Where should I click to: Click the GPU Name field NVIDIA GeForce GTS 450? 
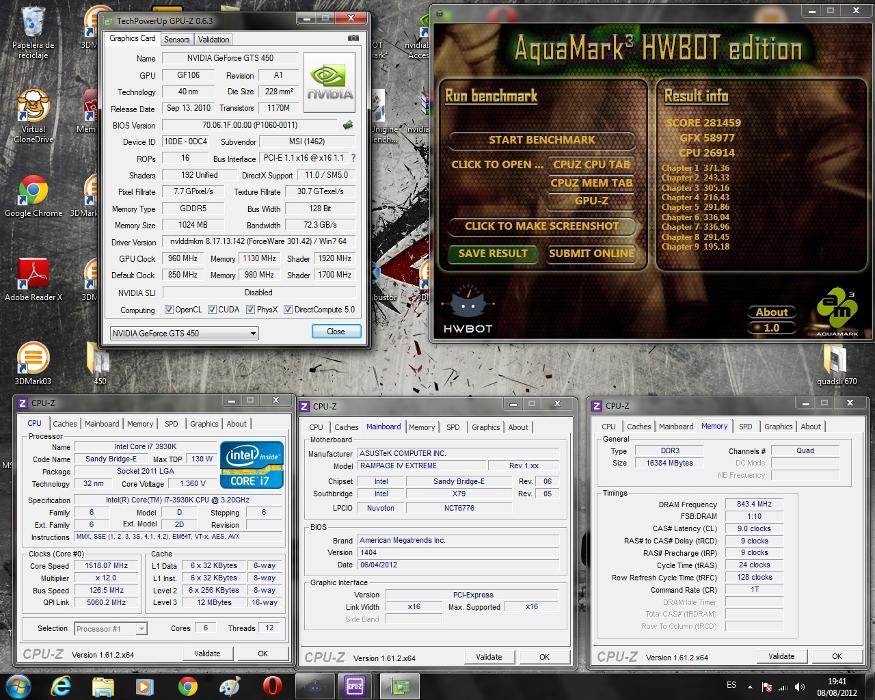(x=230, y=58)
